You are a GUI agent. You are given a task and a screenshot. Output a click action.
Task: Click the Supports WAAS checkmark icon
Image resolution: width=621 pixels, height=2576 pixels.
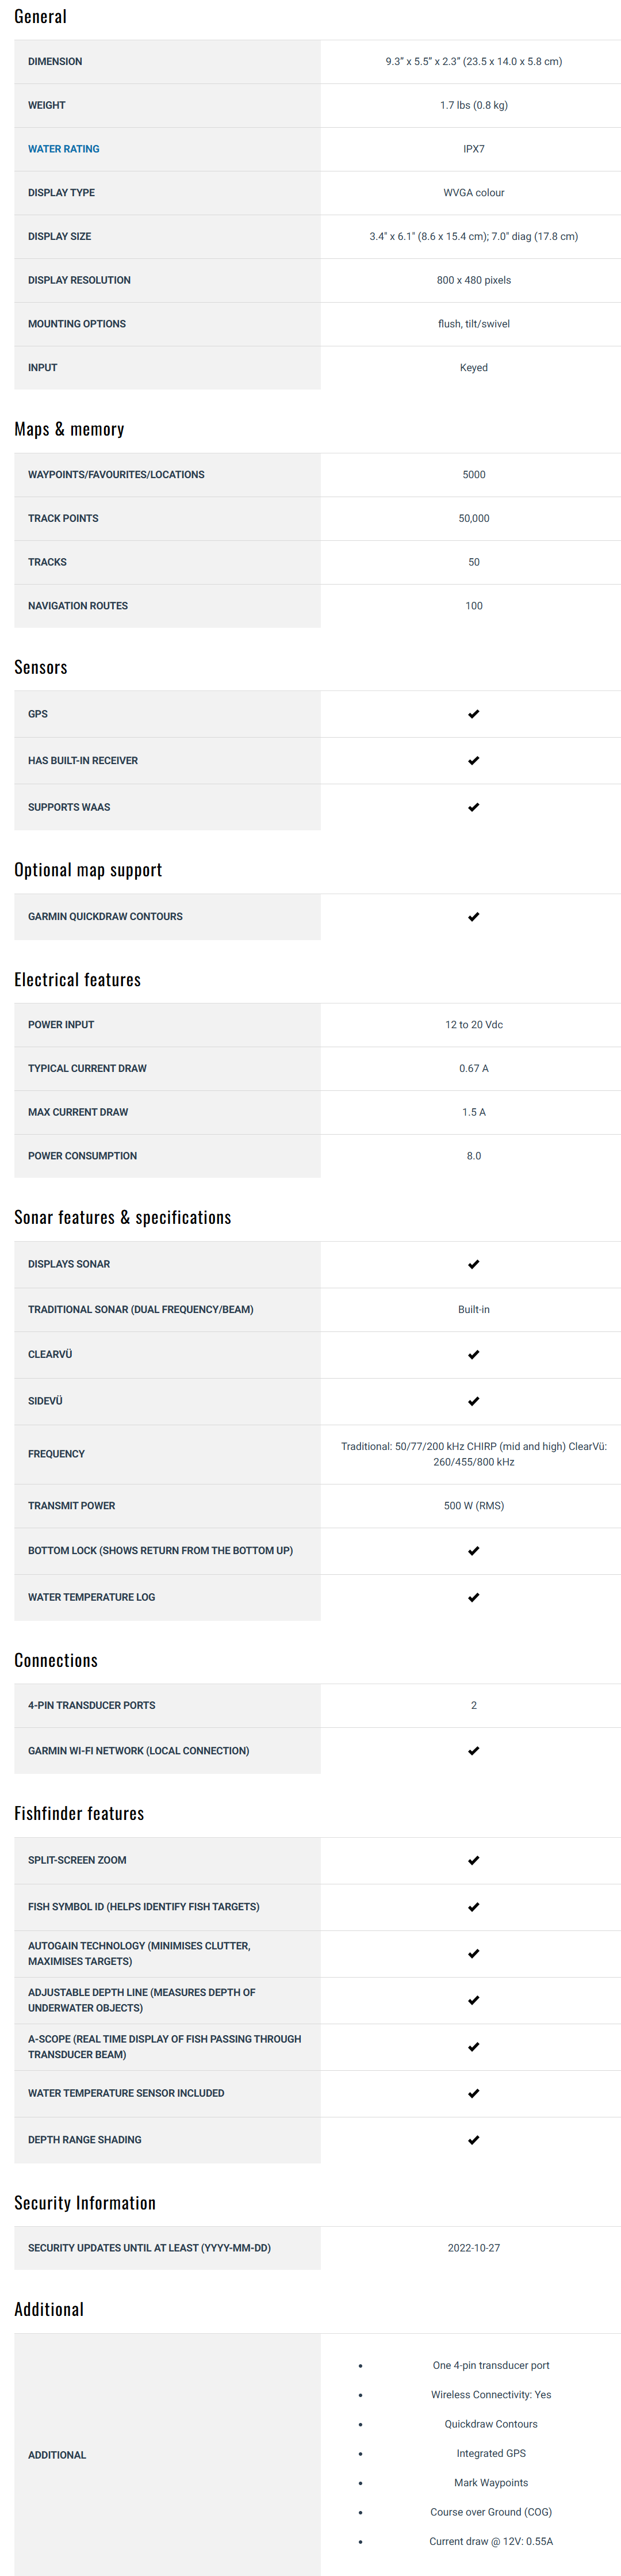pyautogui.click(x=473, y=807)
